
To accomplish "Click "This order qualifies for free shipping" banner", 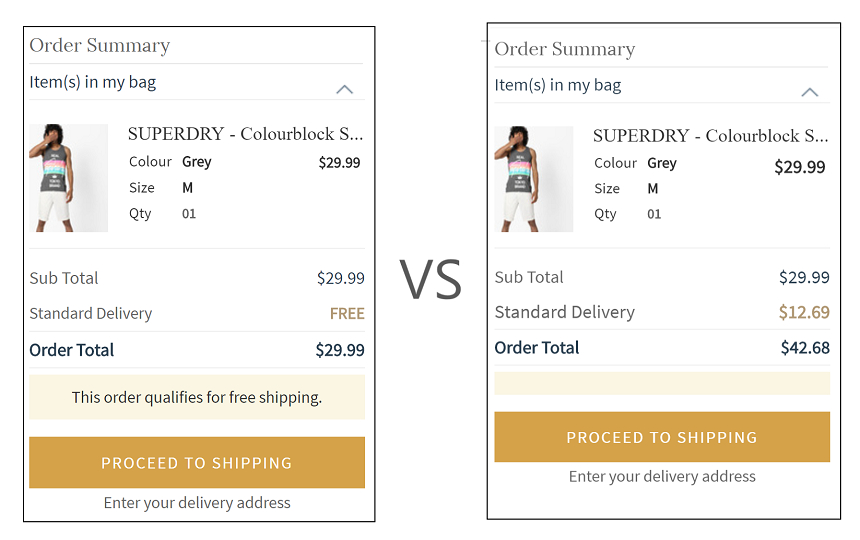I will (x=197, y=397).
